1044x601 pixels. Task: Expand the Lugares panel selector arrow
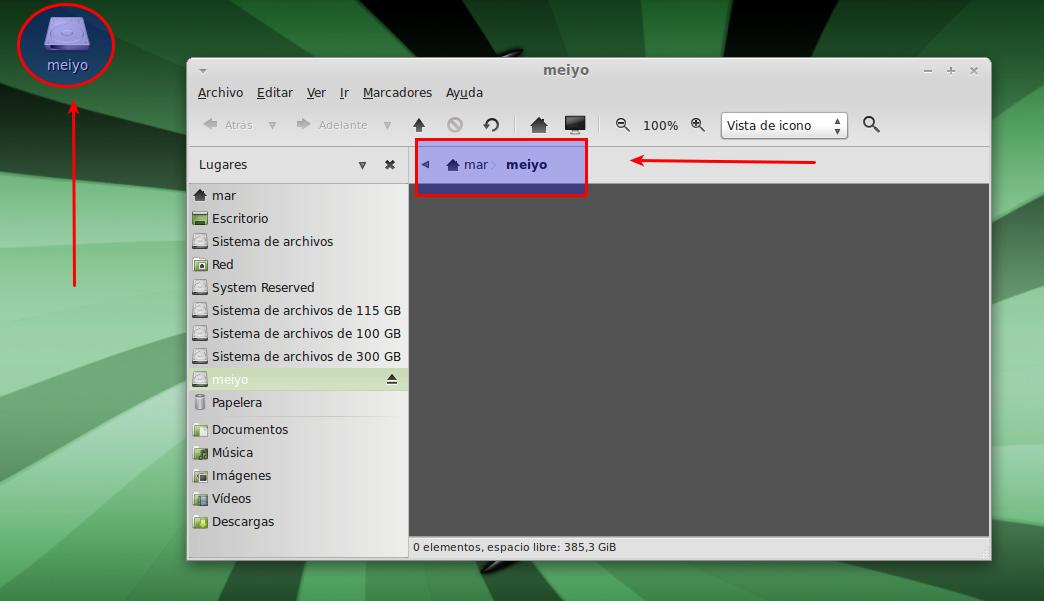tap(362, 165)
